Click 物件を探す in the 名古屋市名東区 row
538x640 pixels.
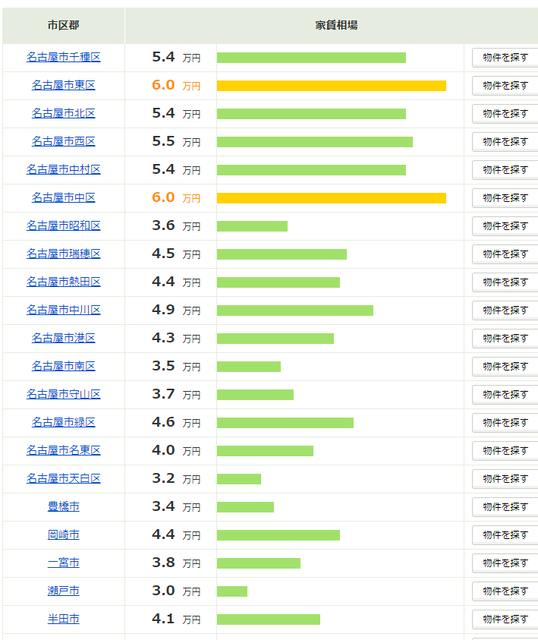505,451
